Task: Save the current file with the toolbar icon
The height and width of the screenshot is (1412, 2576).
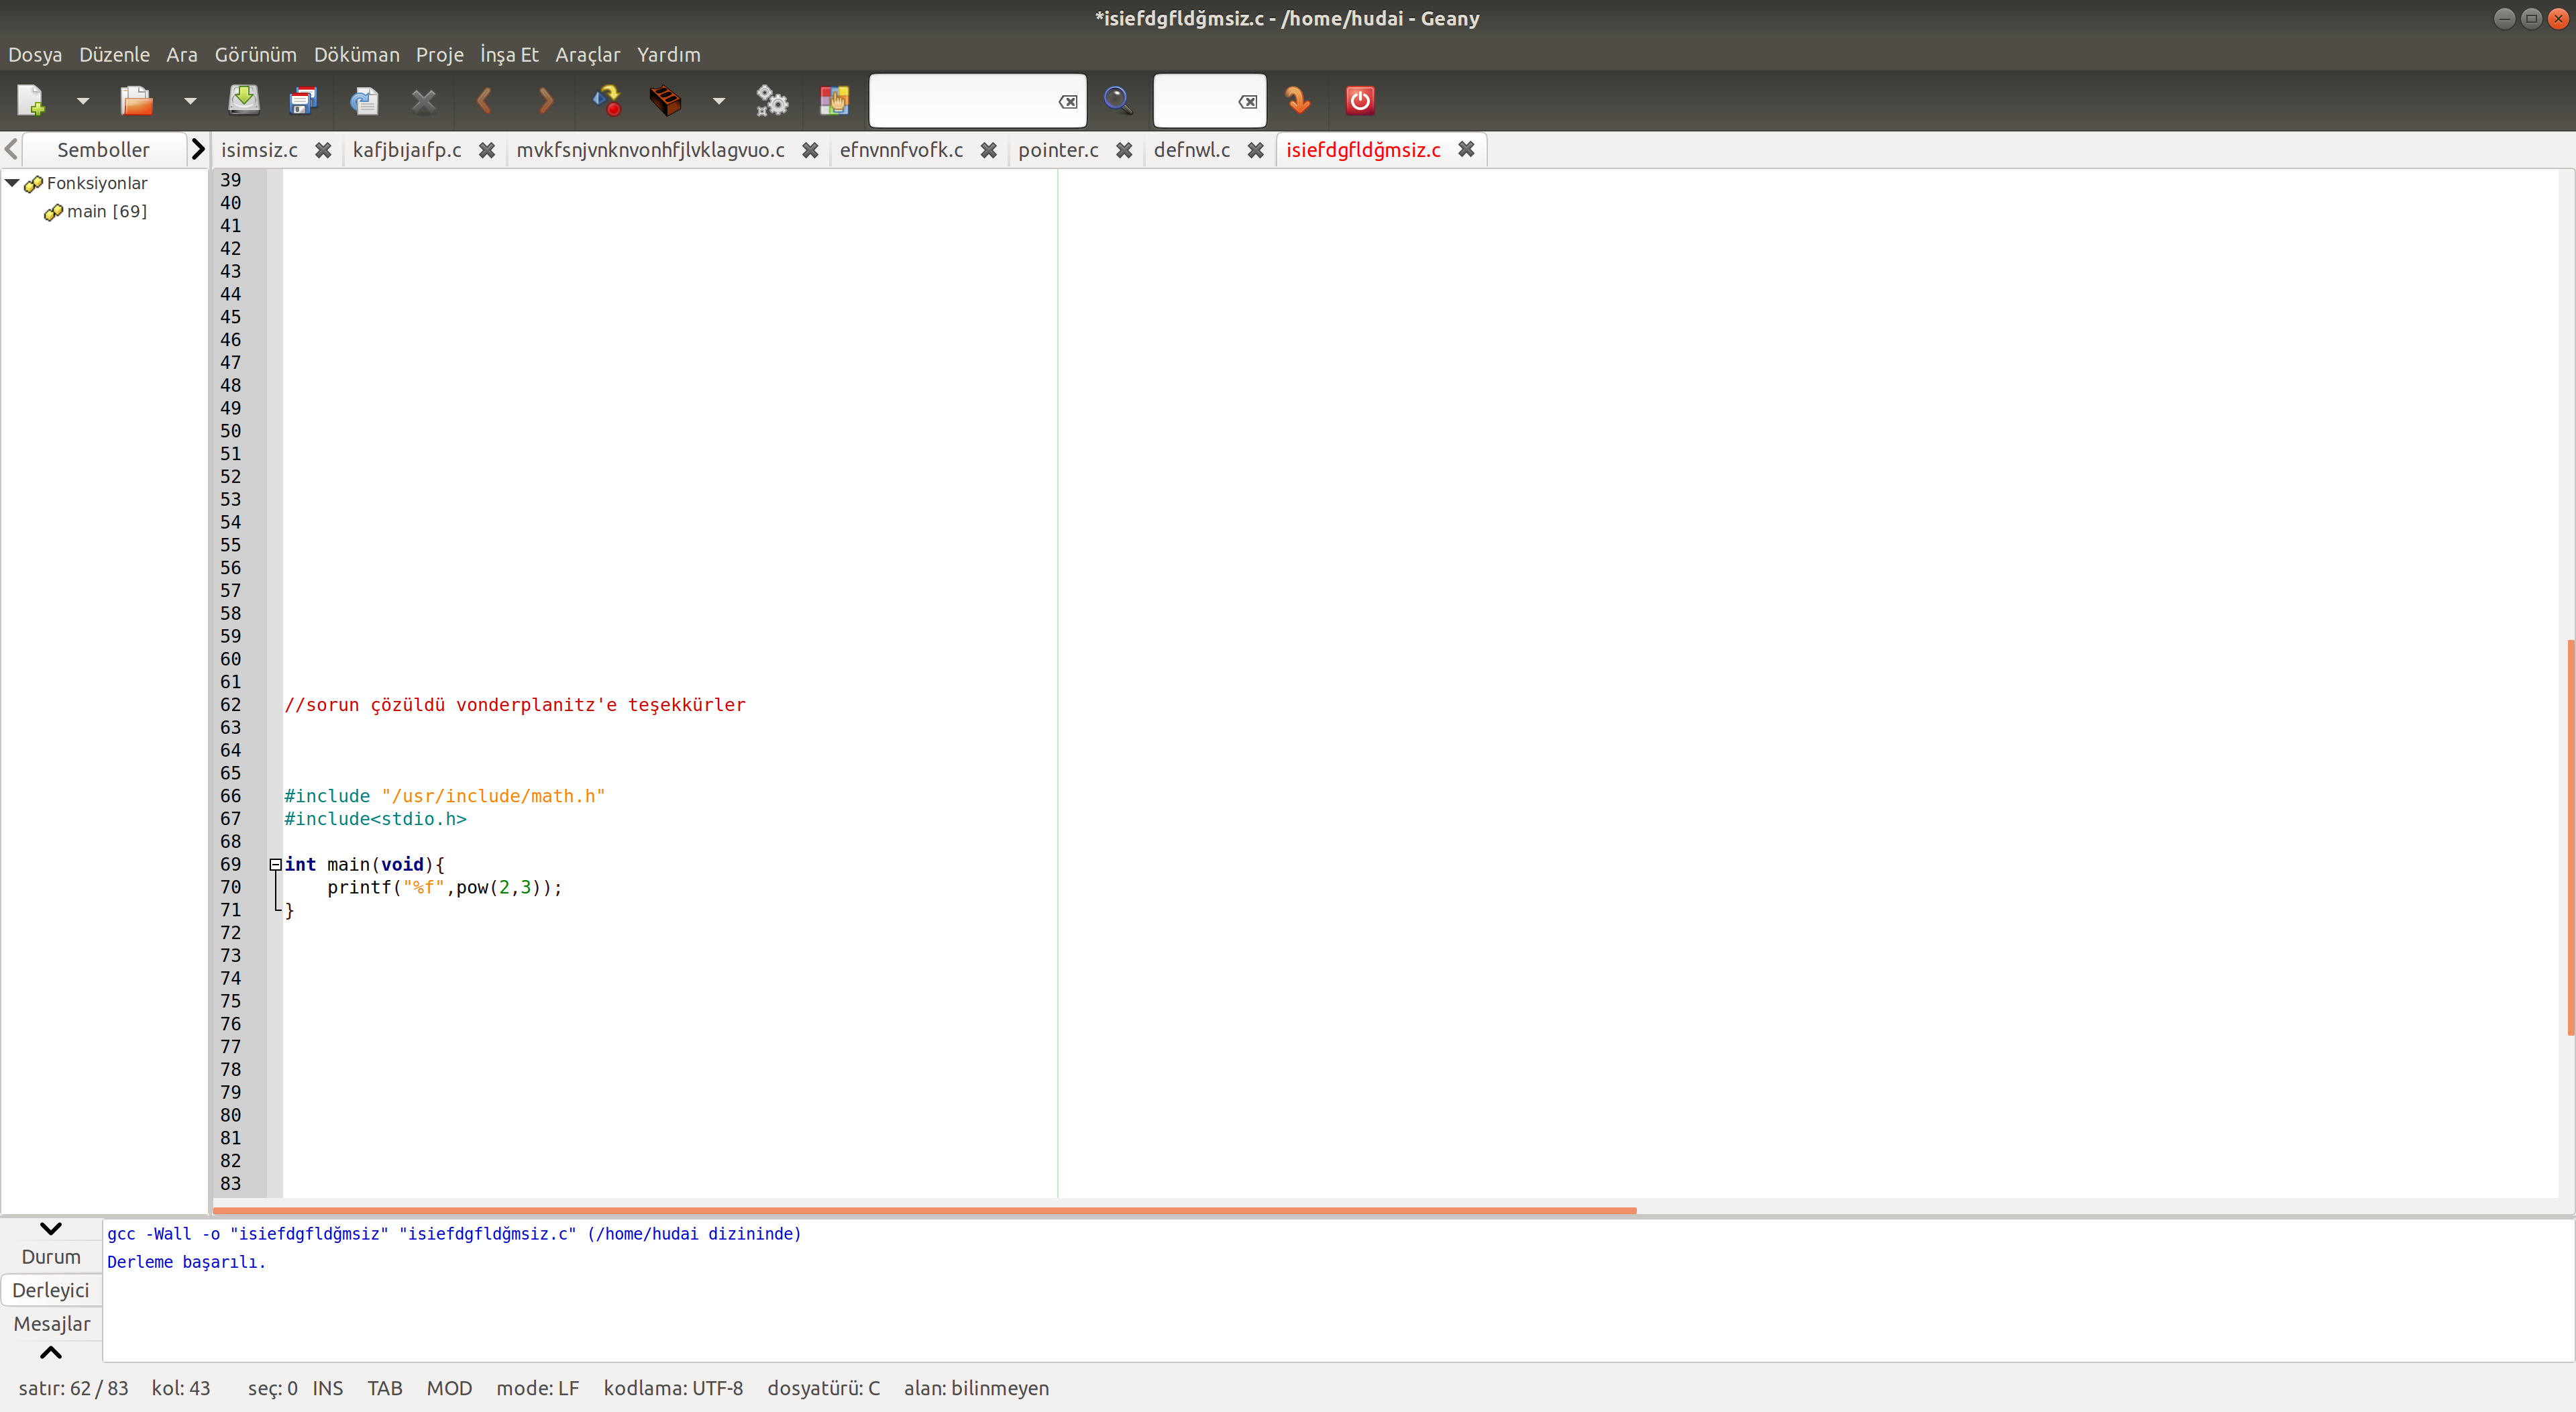Action: (x=244, y=100)
